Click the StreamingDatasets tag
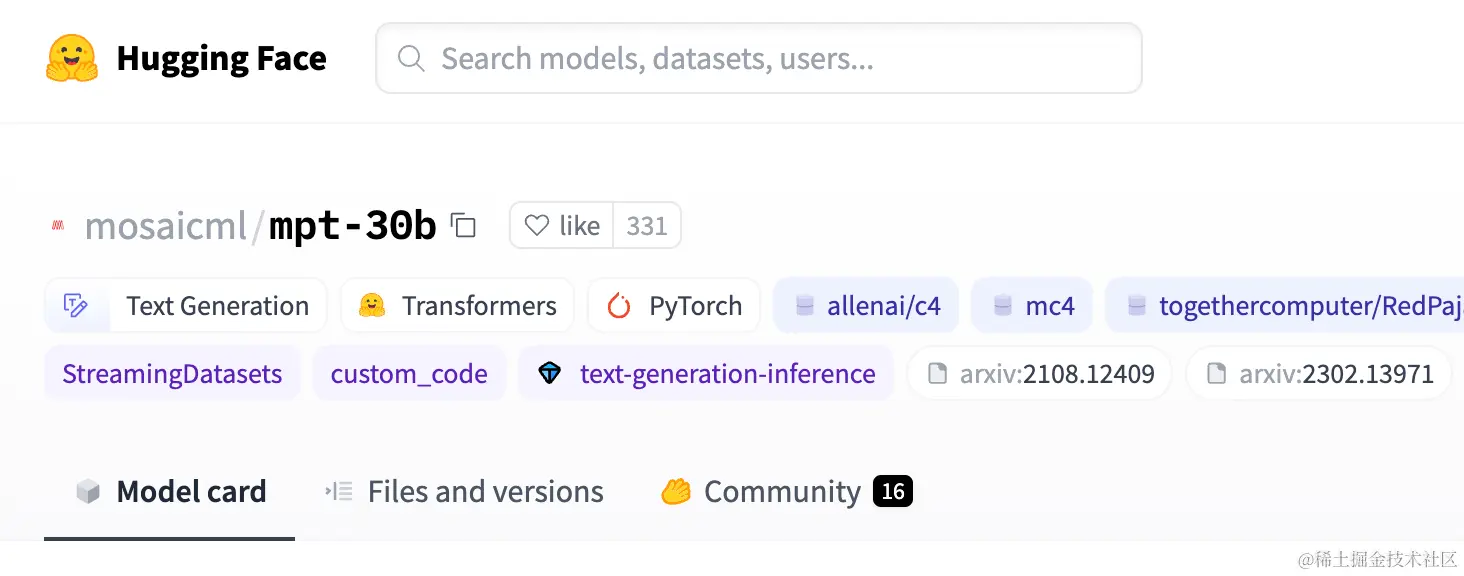This screenshot has width=1464, height=576. point(172,374)
